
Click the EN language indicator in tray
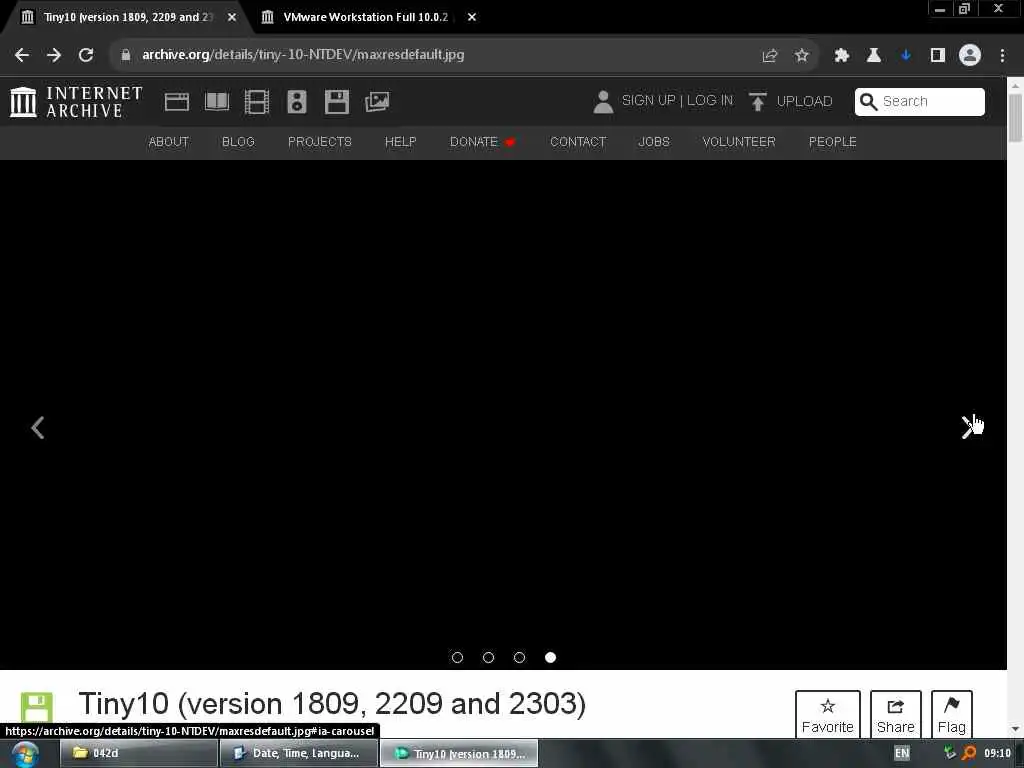(x=902, y=753)
